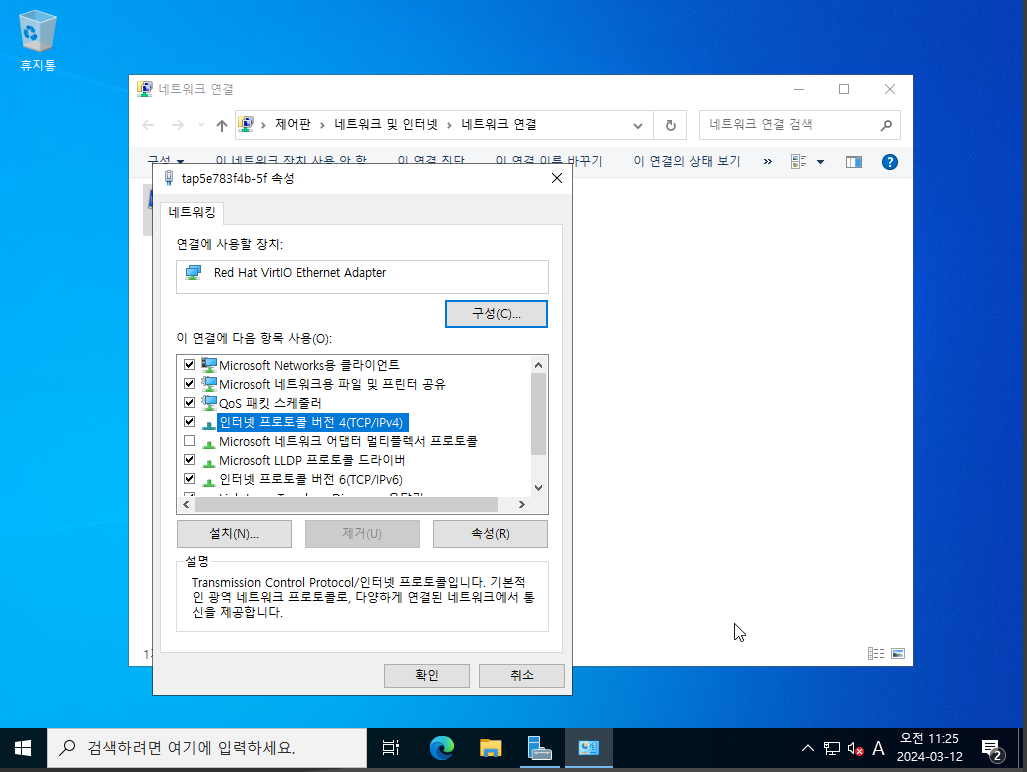
Task: Select the Microsoft LLDP 프로토콜 드라이버 row text
Action: 312,460
